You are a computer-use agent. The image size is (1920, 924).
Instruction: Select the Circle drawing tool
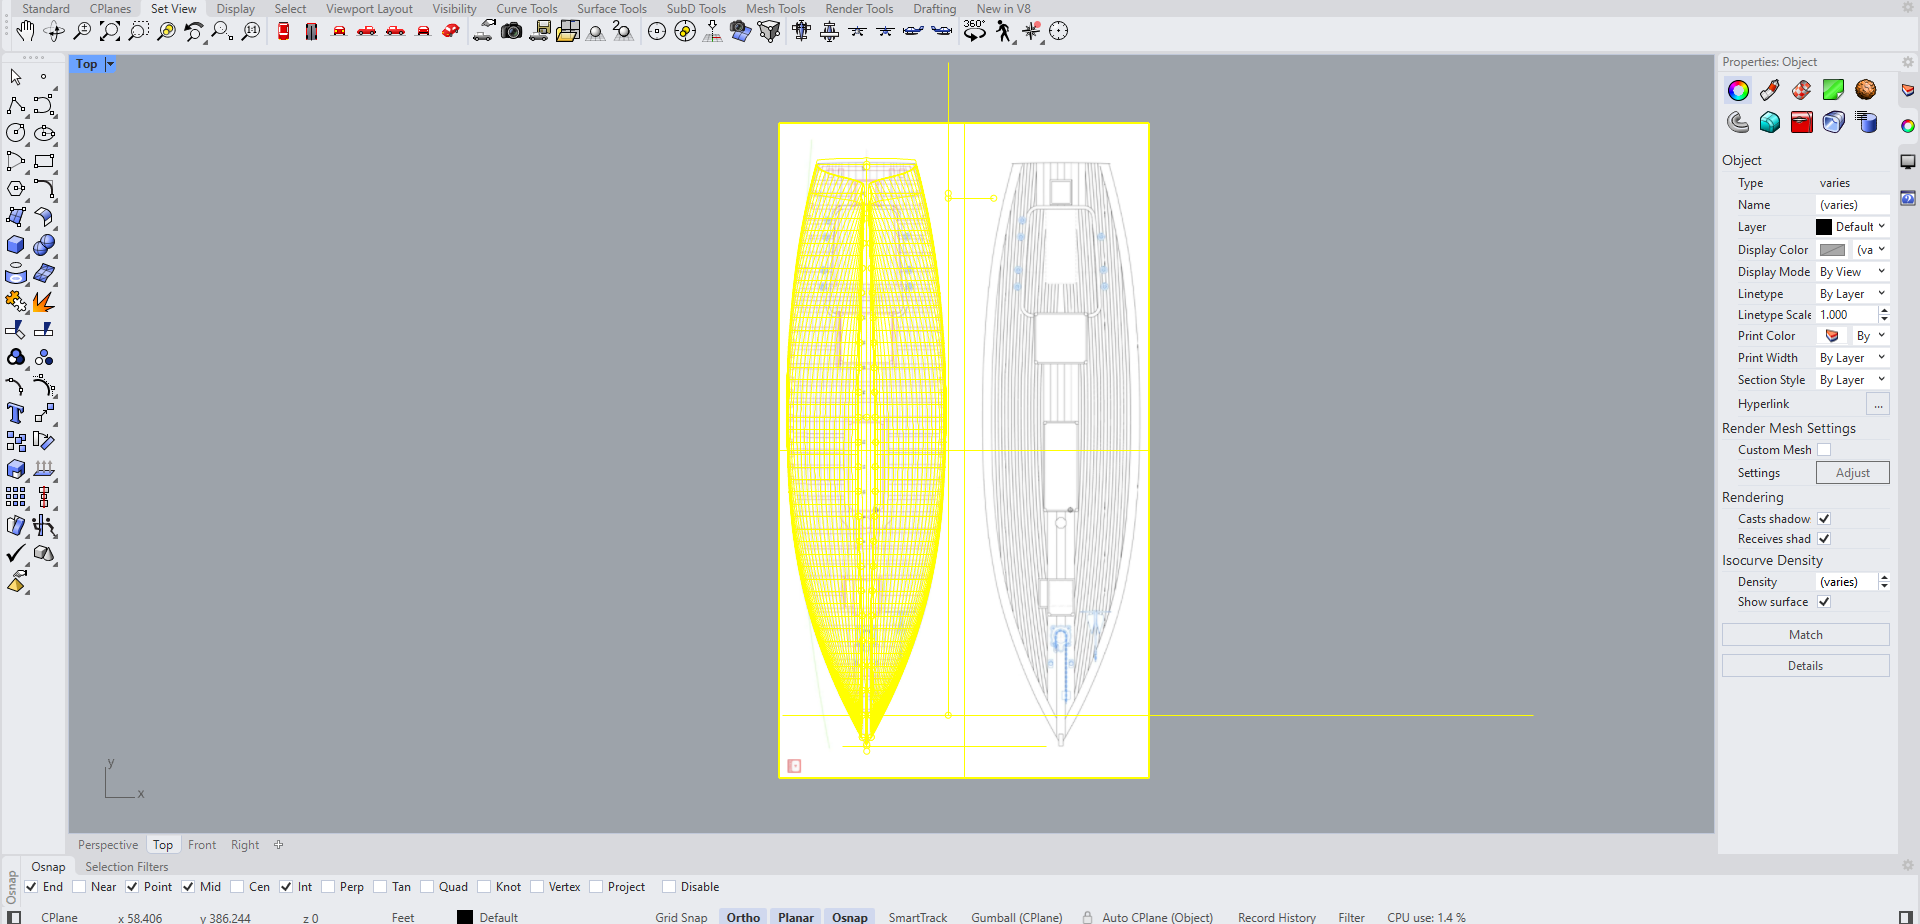pos(16,133)
